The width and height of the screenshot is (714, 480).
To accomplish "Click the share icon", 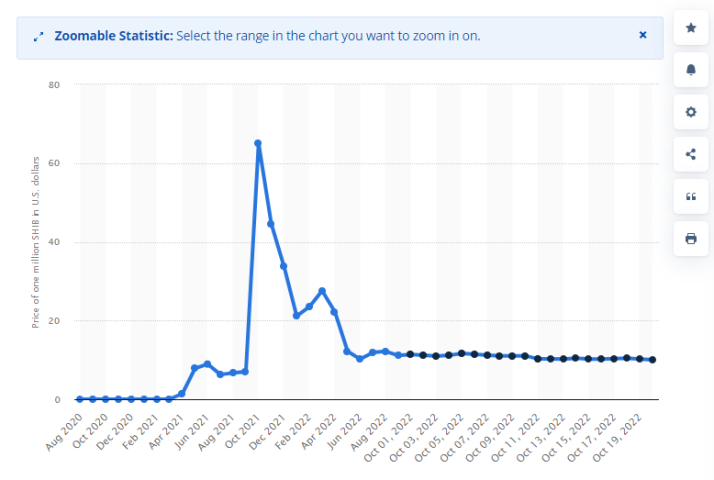I will point(690,154).
